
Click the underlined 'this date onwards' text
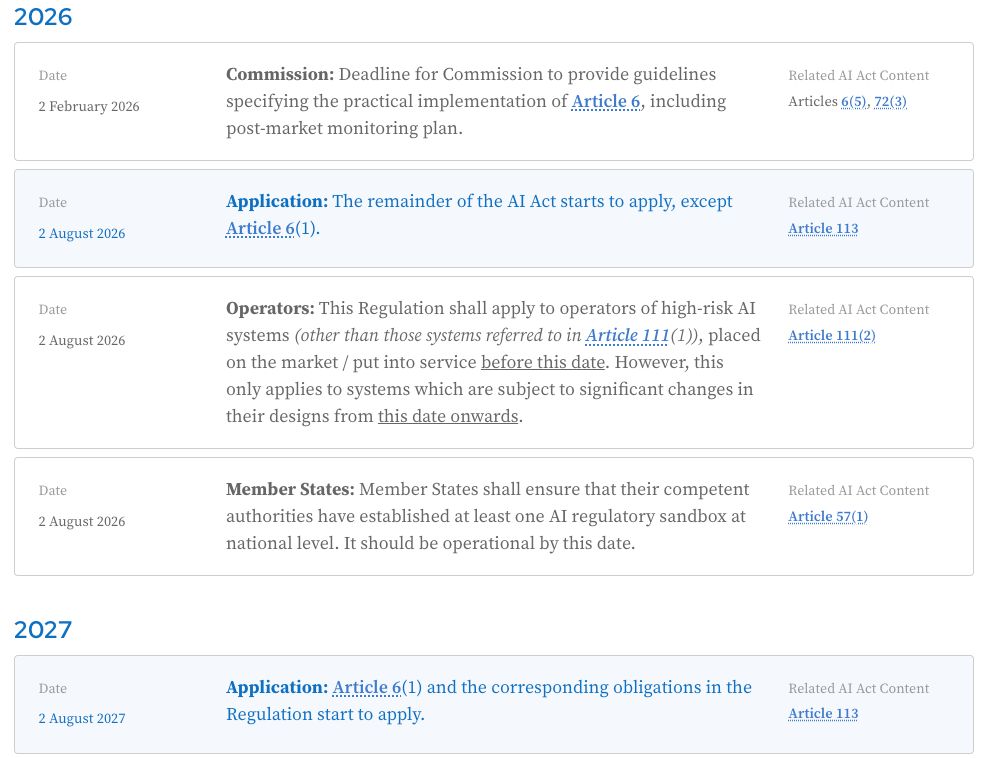[x=448, y=416]
